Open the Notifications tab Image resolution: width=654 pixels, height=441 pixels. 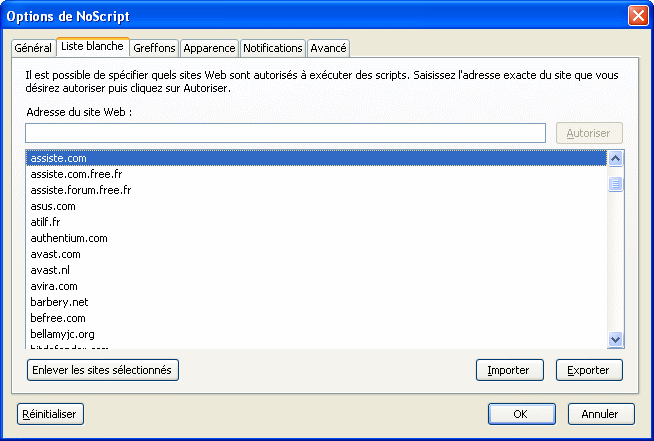click(273, 48)
